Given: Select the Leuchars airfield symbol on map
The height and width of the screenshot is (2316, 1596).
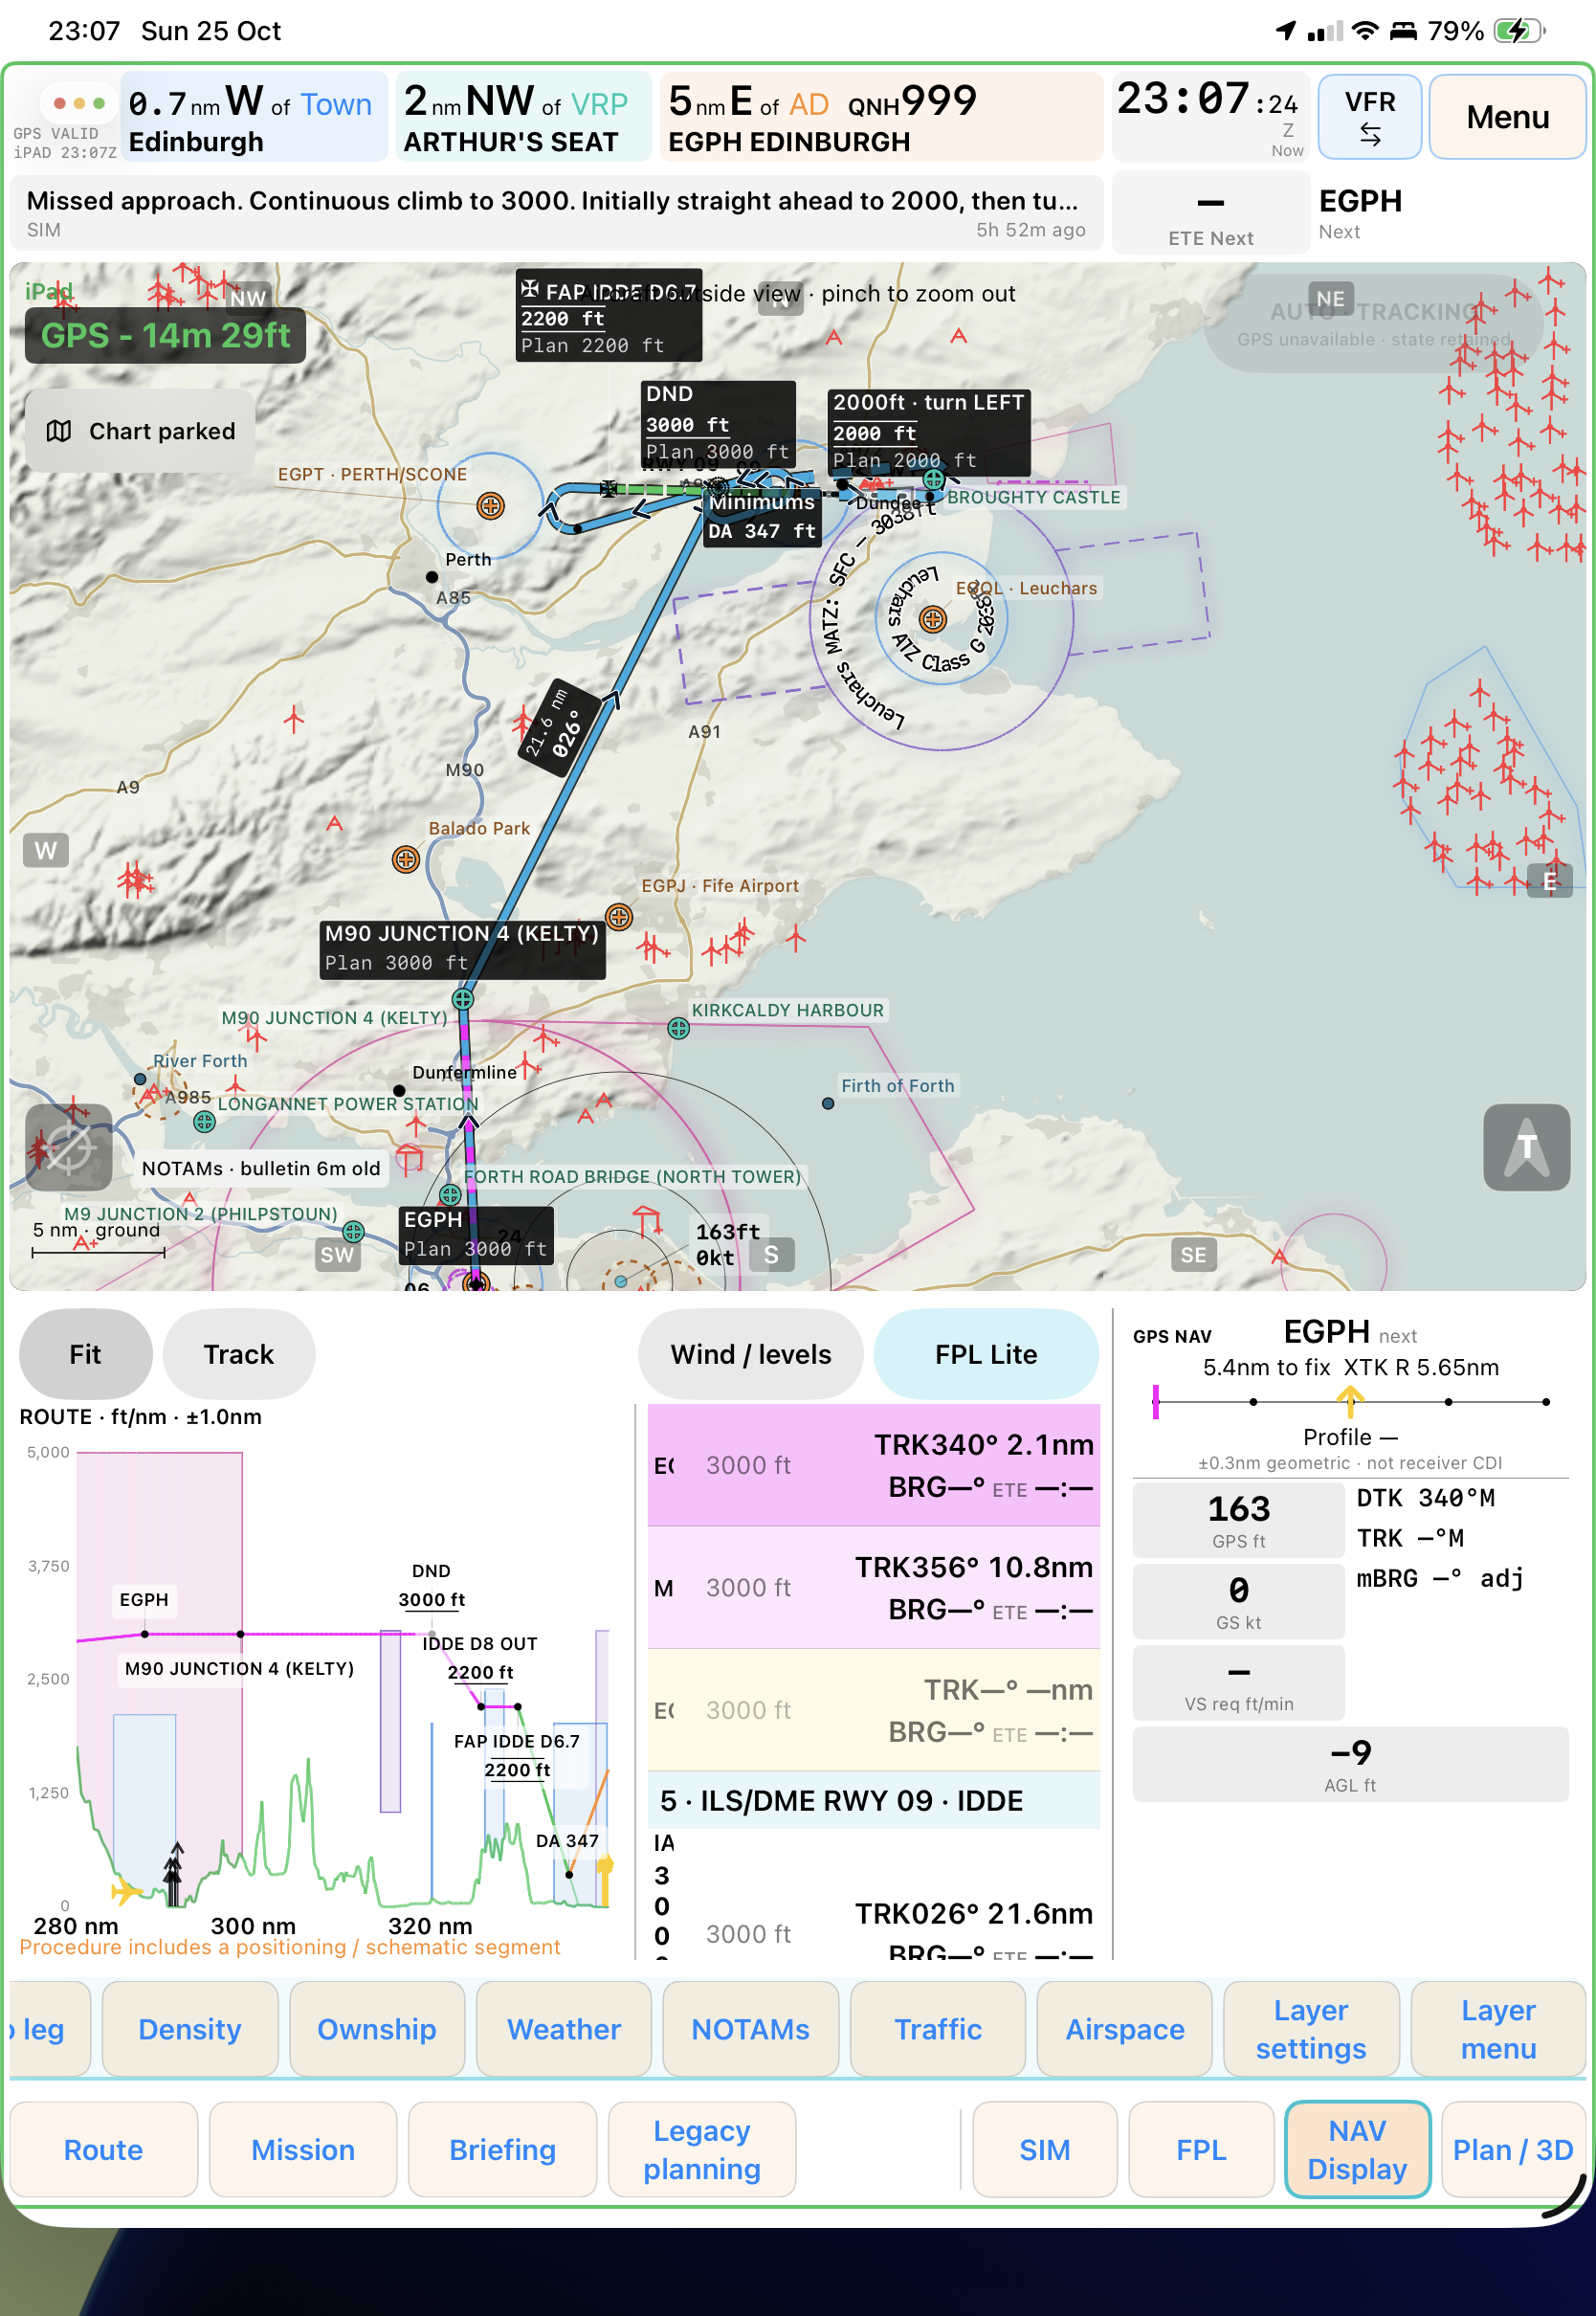Looking at the screenshot, I should [932, 619].
